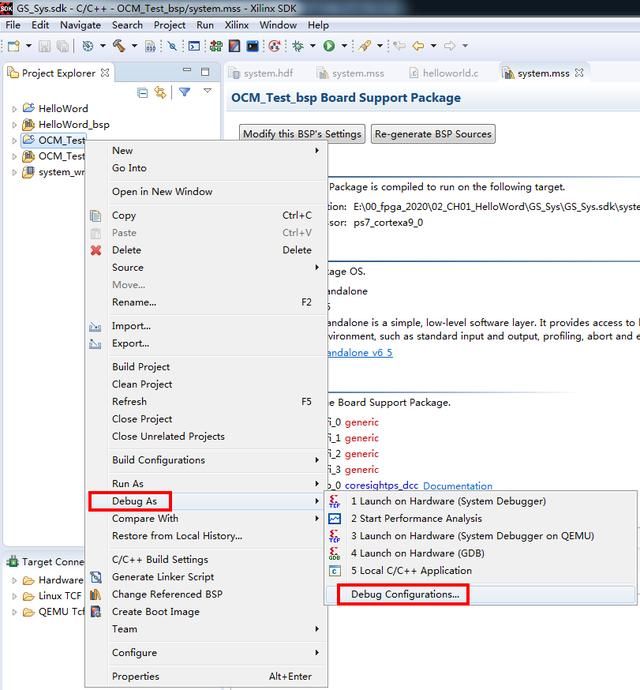Screen dimensions: 640x690
Task: Click the Copy icon in context menu
Action: point(96,216)
